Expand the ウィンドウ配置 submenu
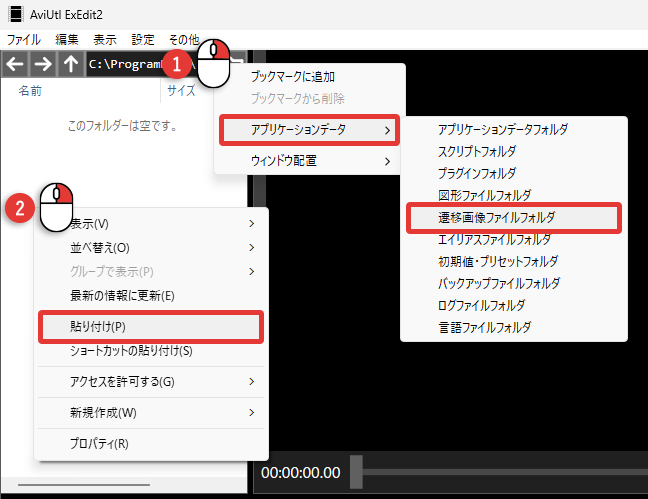 pyautogui.click(x=307, y=160)
